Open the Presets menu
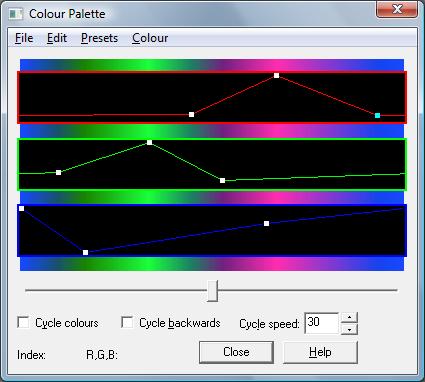 [x=99, y=38]
